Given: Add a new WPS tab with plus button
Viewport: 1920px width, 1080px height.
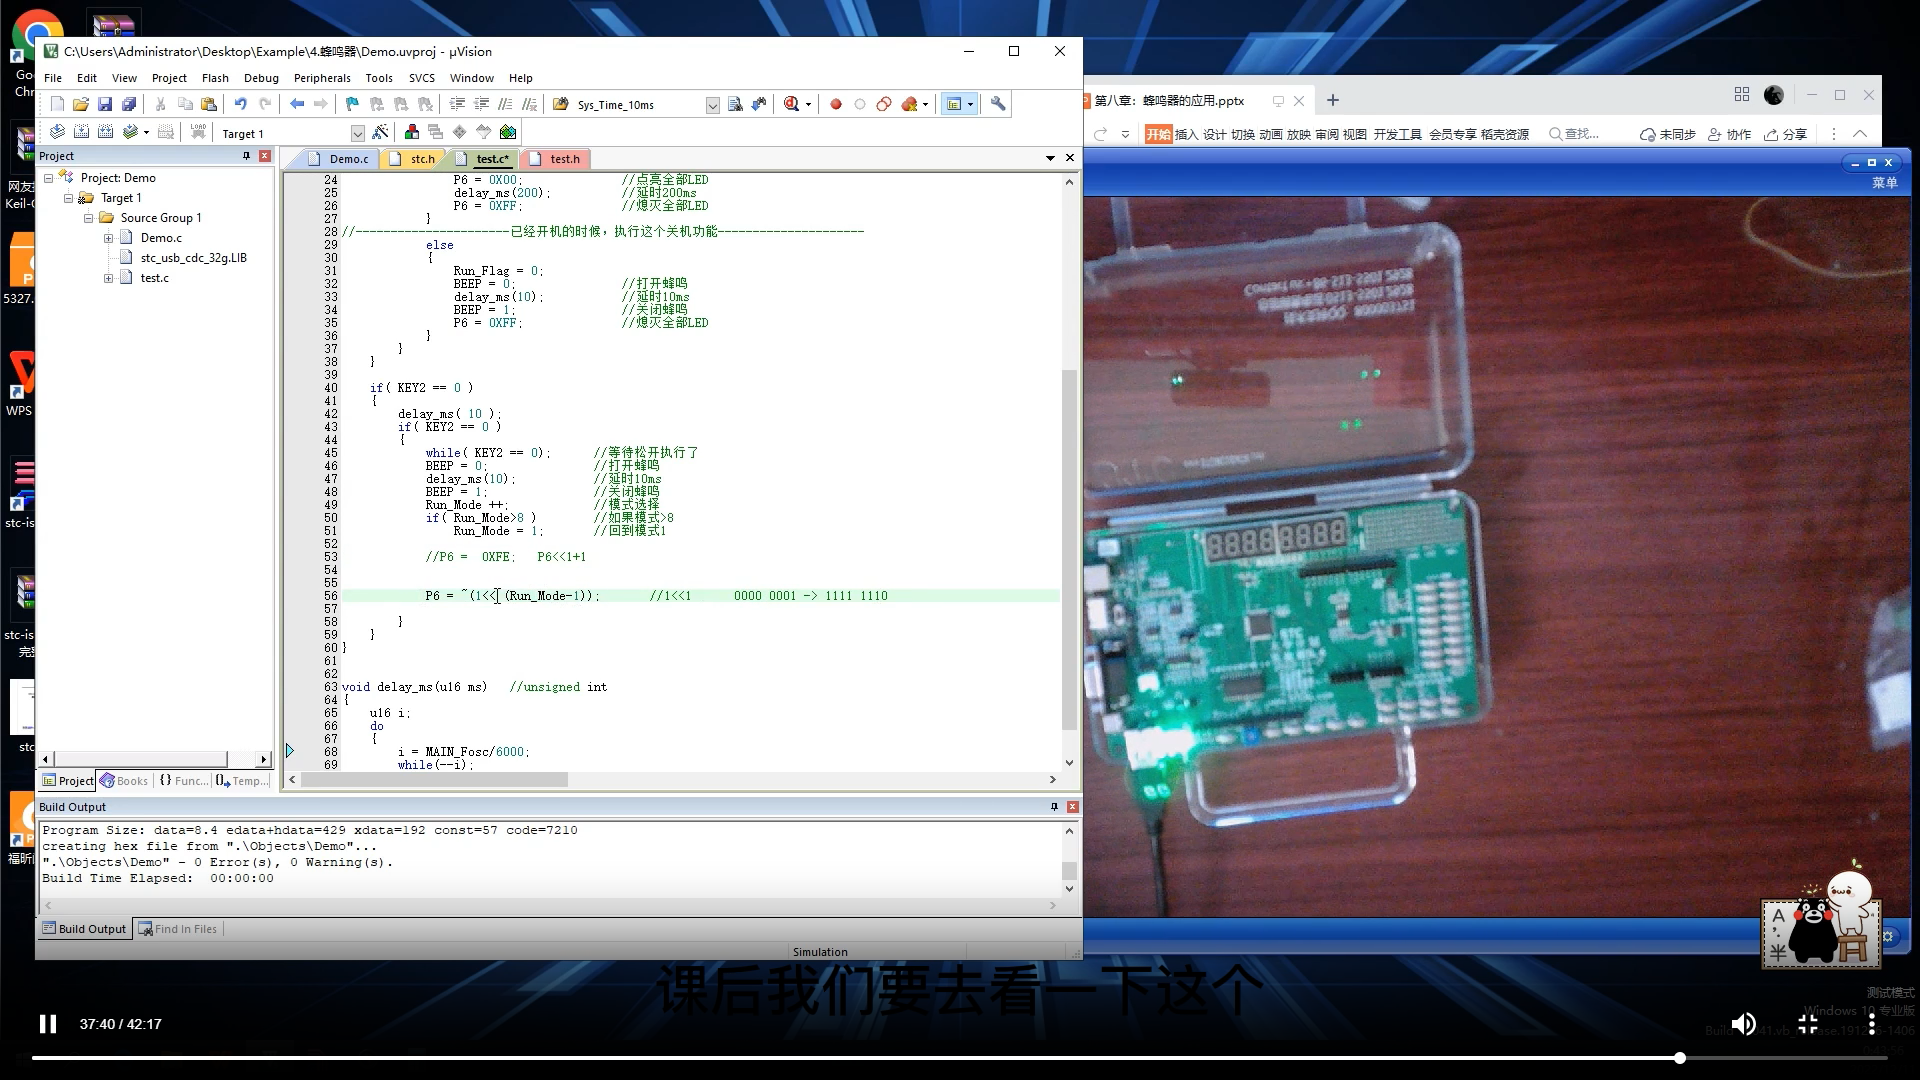Looking at the screenshot, I should point(1332,100).
